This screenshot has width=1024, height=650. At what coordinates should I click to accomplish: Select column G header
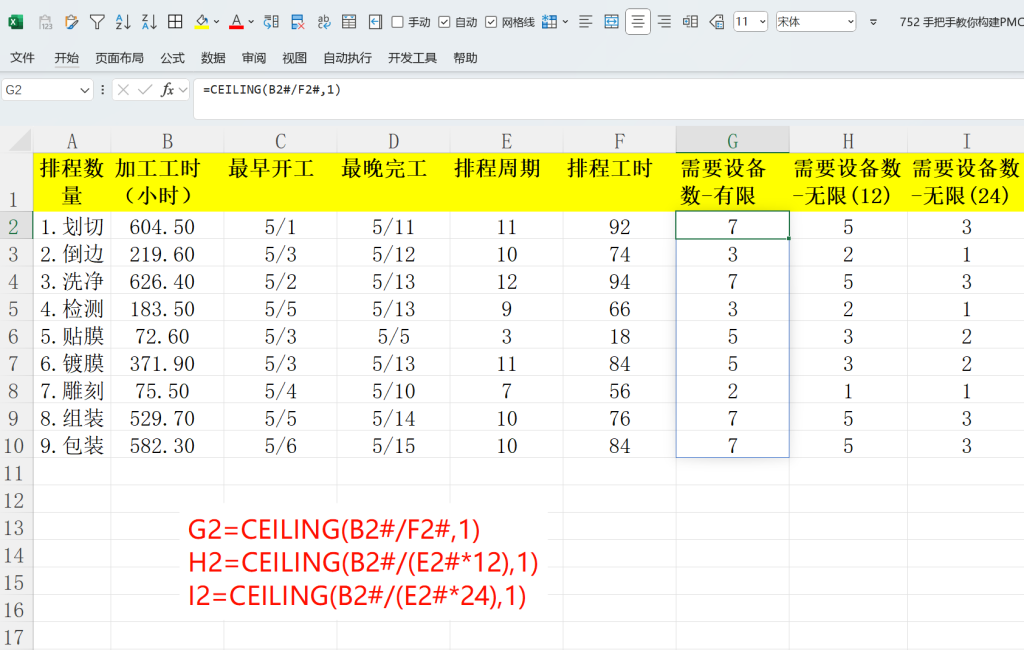733,140
